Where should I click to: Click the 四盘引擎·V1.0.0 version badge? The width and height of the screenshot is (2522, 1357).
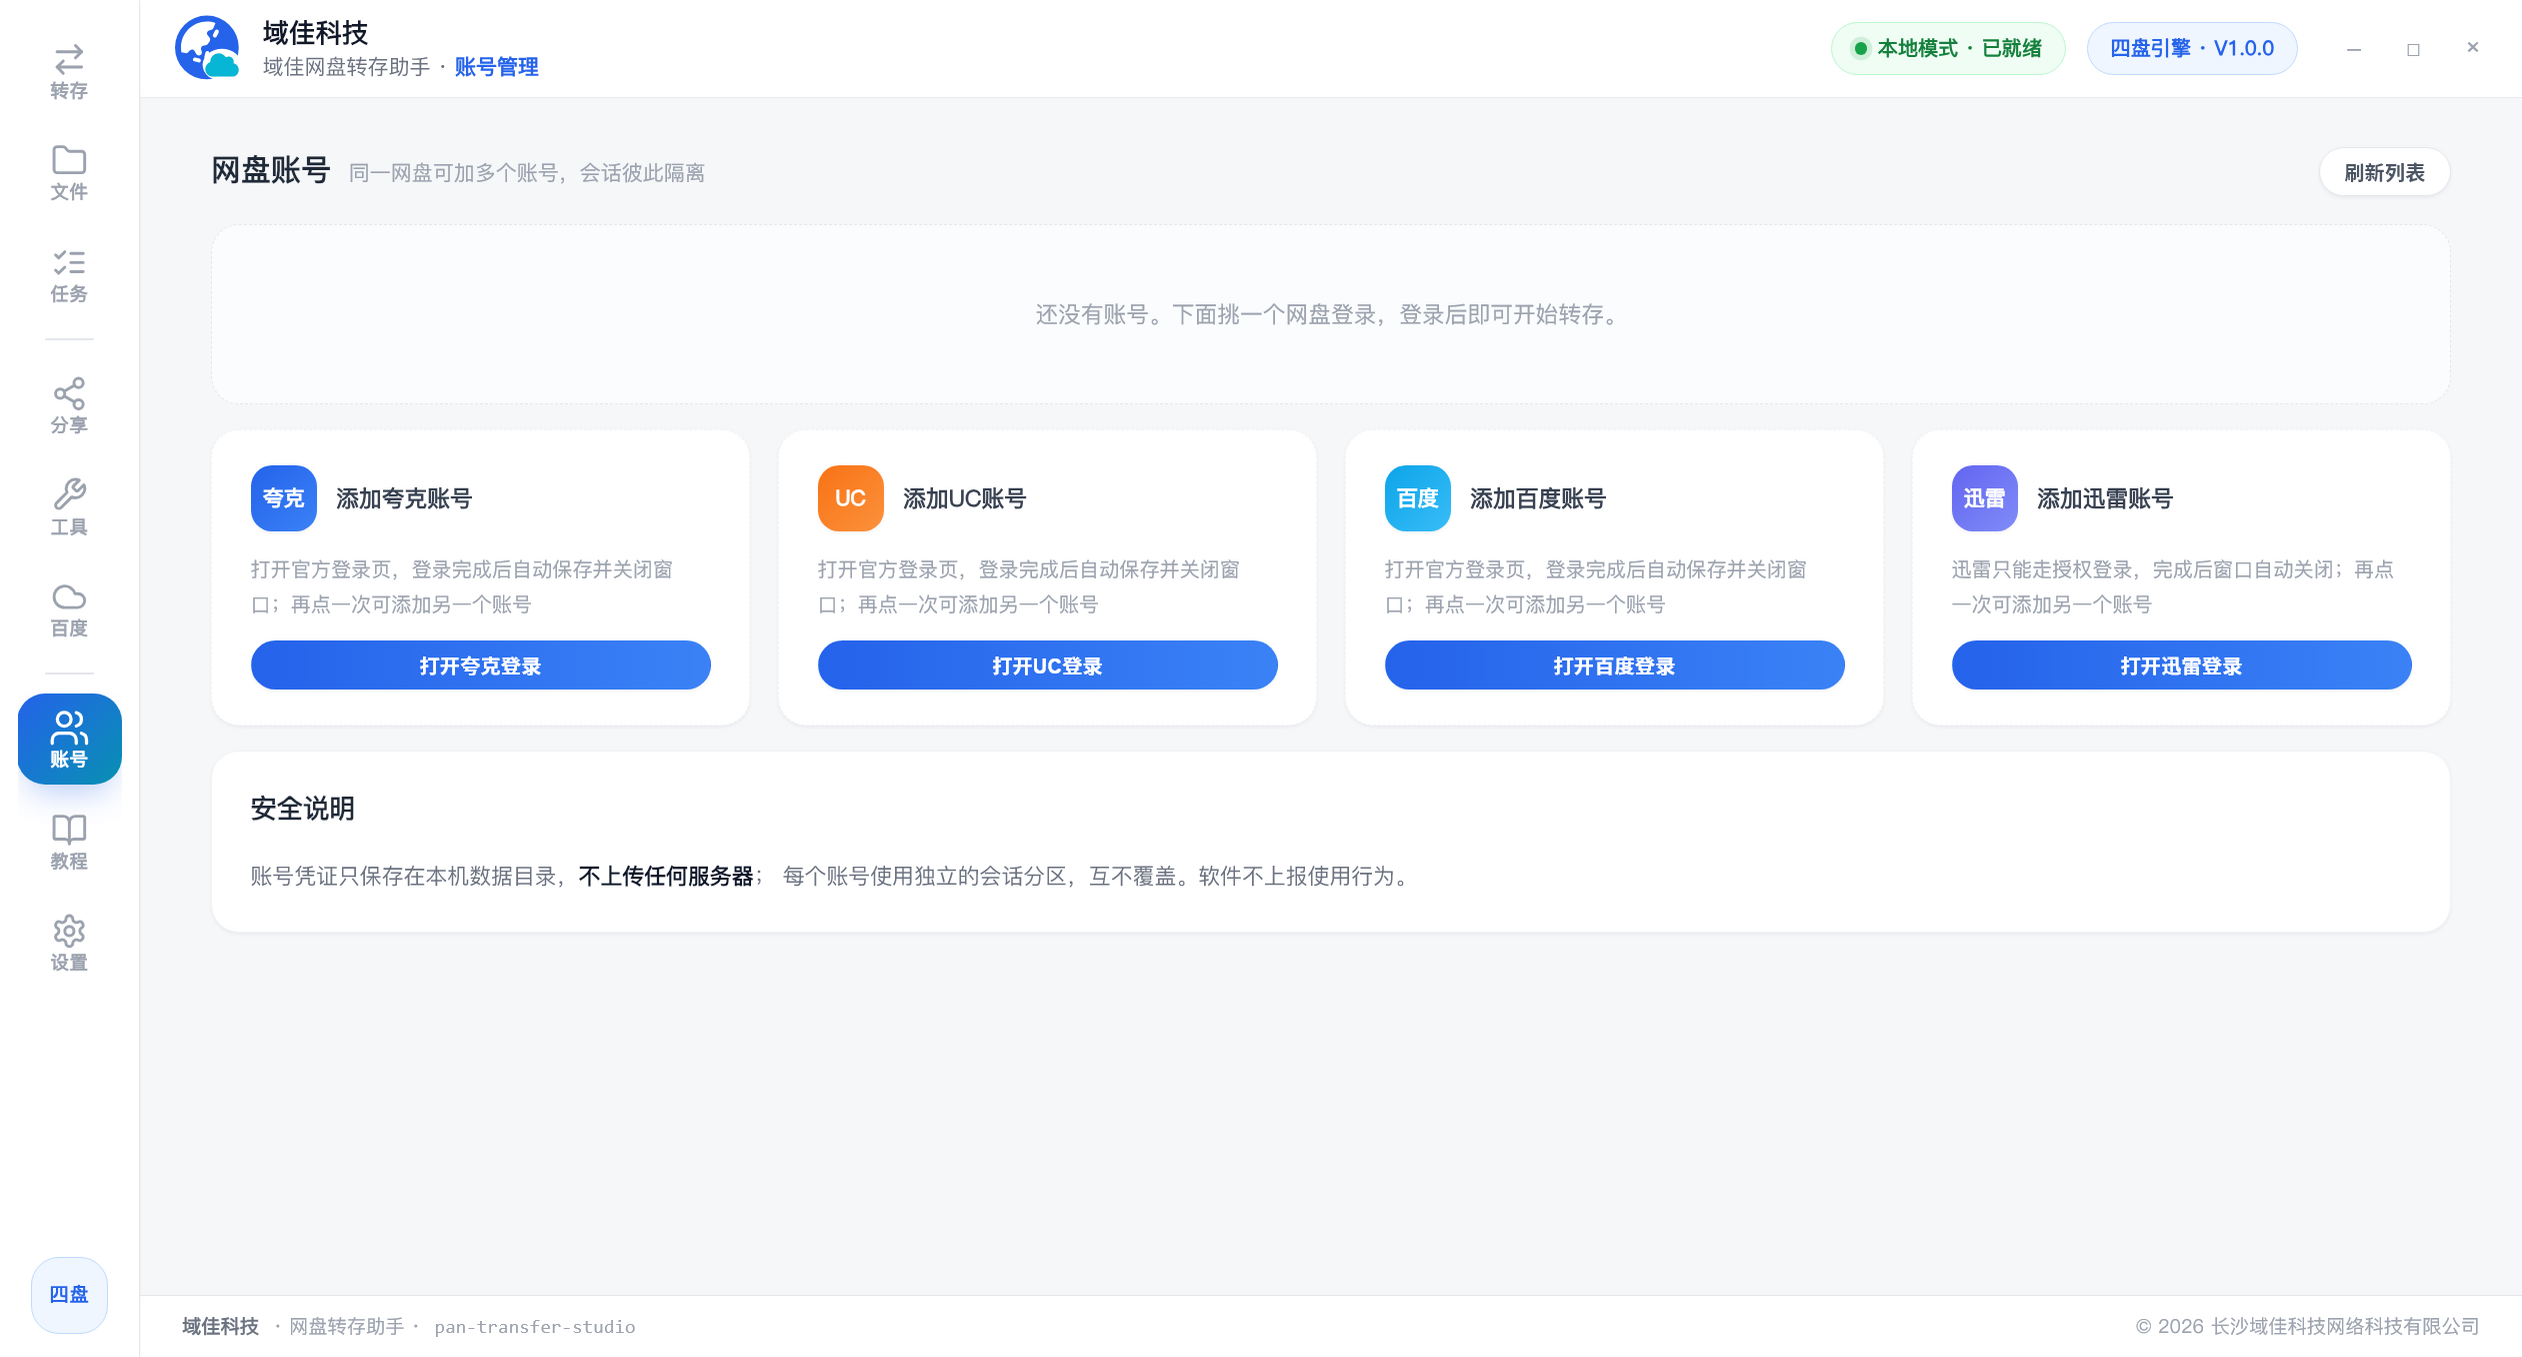(x=2191, y=48)
